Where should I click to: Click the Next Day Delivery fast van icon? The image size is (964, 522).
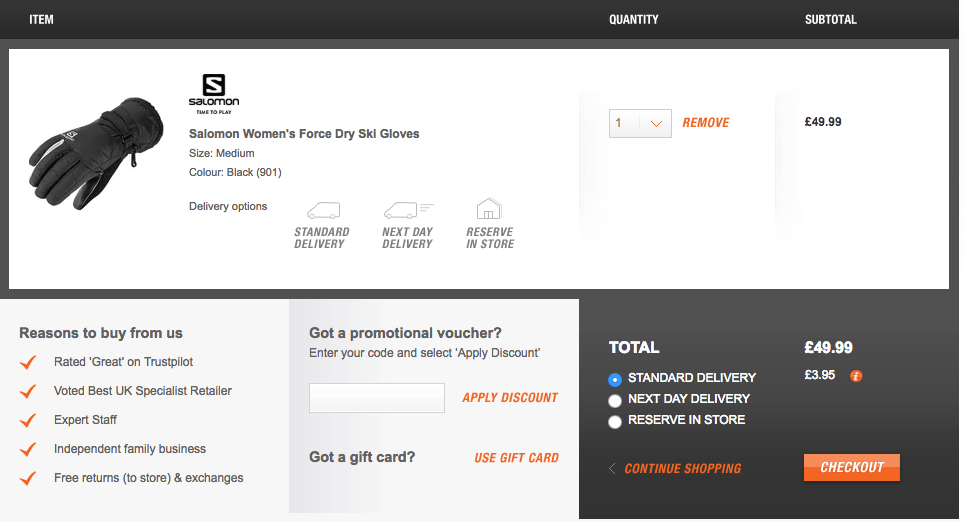coord(409,211)
